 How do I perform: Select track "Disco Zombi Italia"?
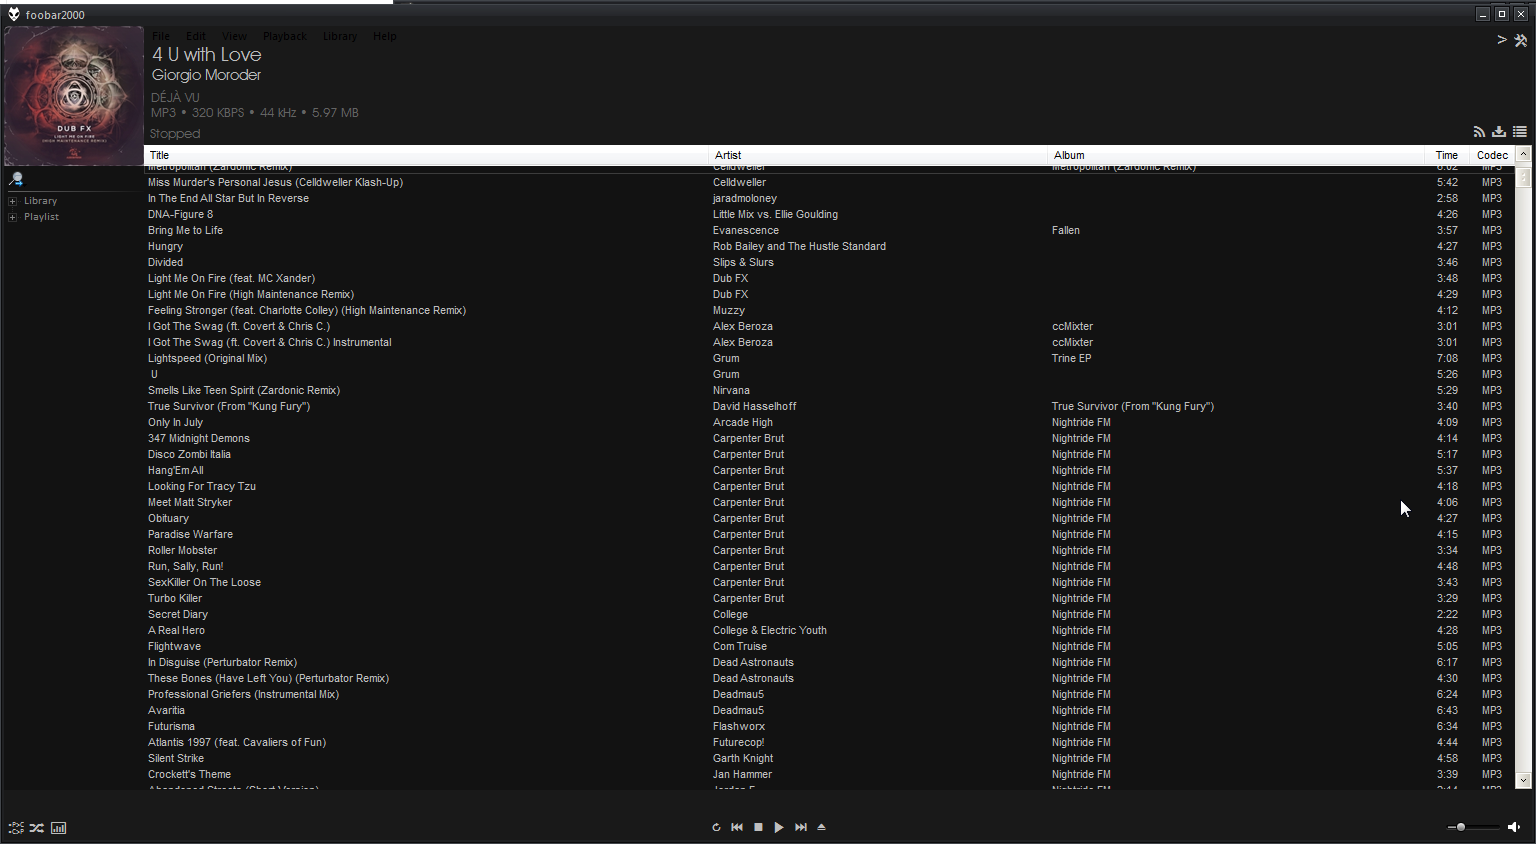(189, 454)
